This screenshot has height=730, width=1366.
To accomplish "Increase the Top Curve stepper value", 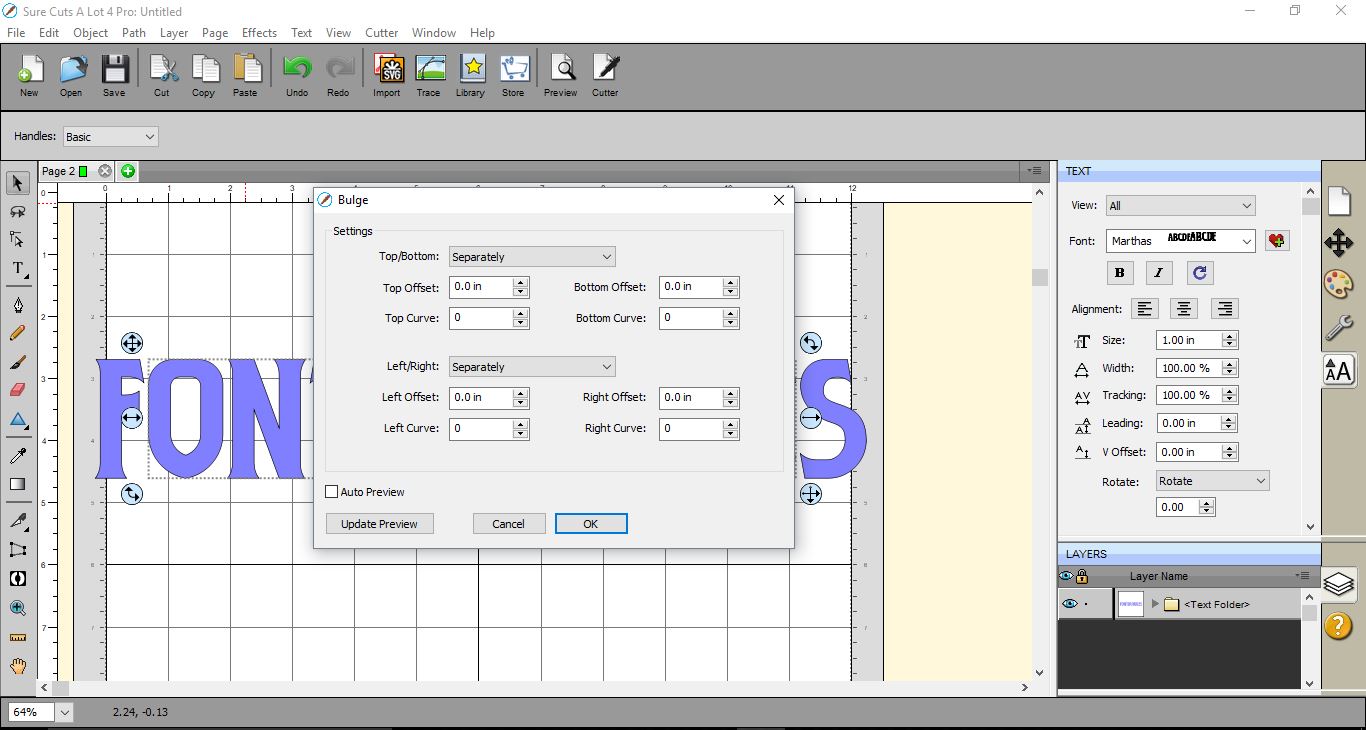I will coord(520,313).
